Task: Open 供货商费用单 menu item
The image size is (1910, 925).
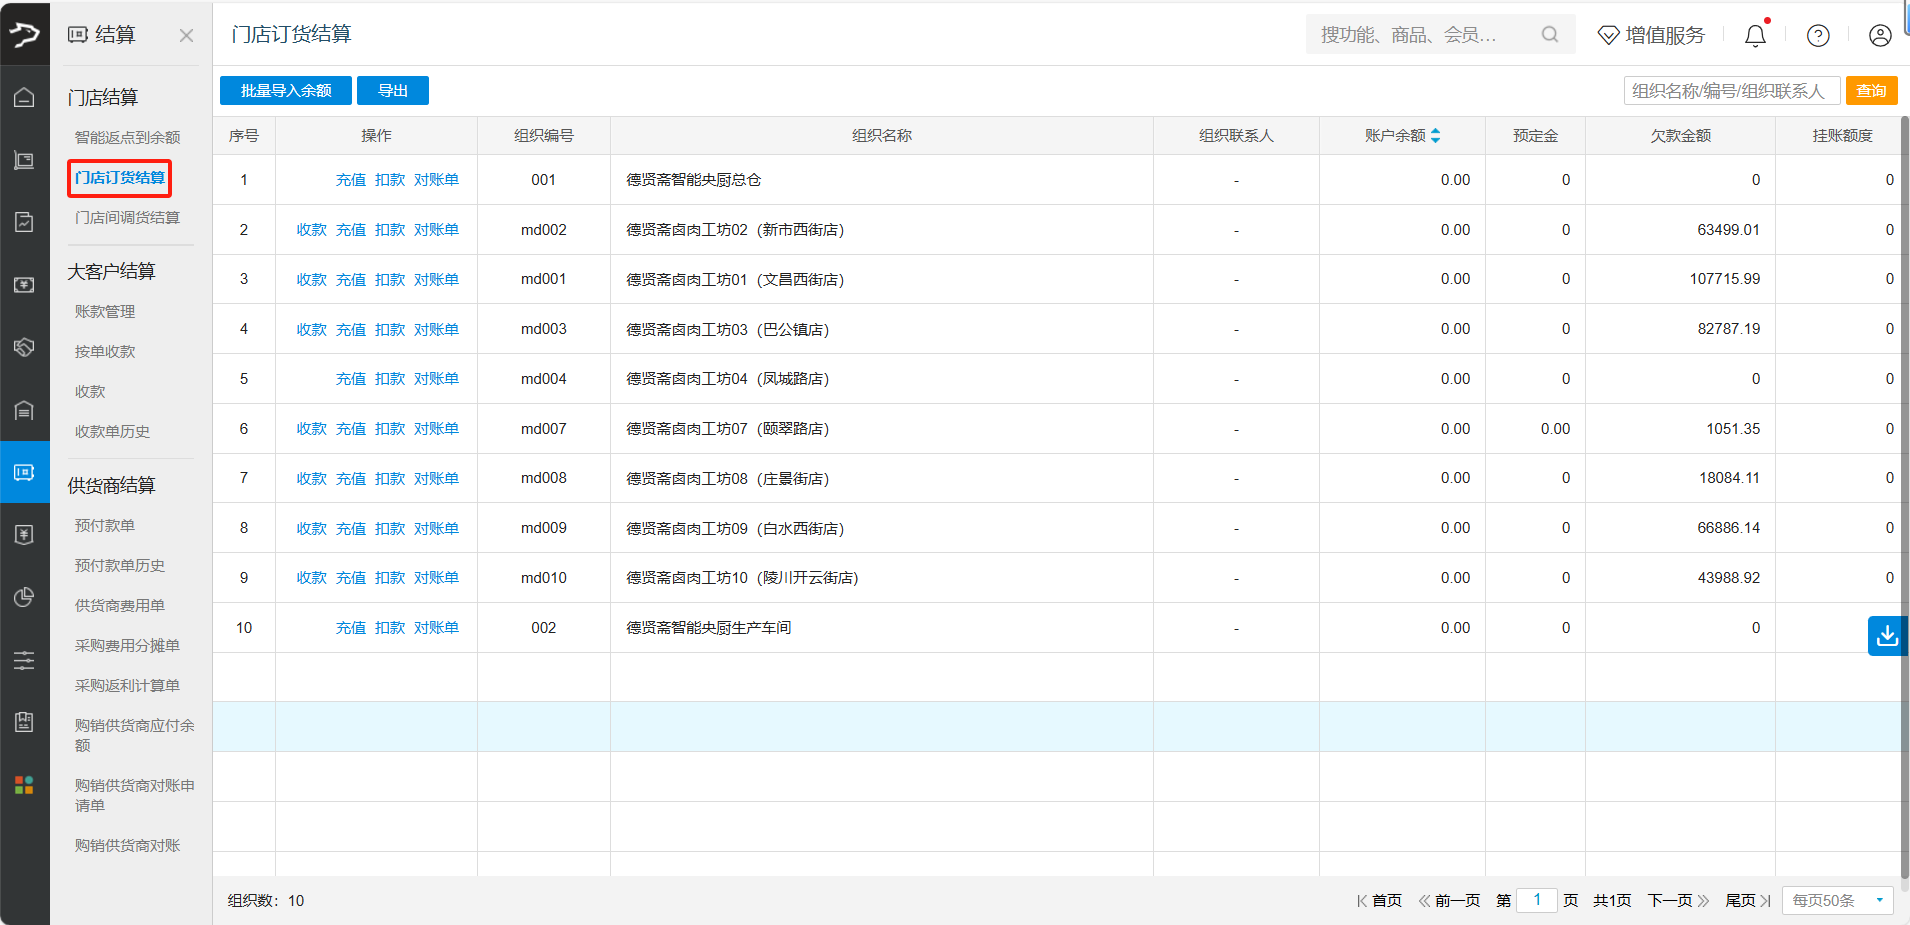Action: (x=119, y=606)
